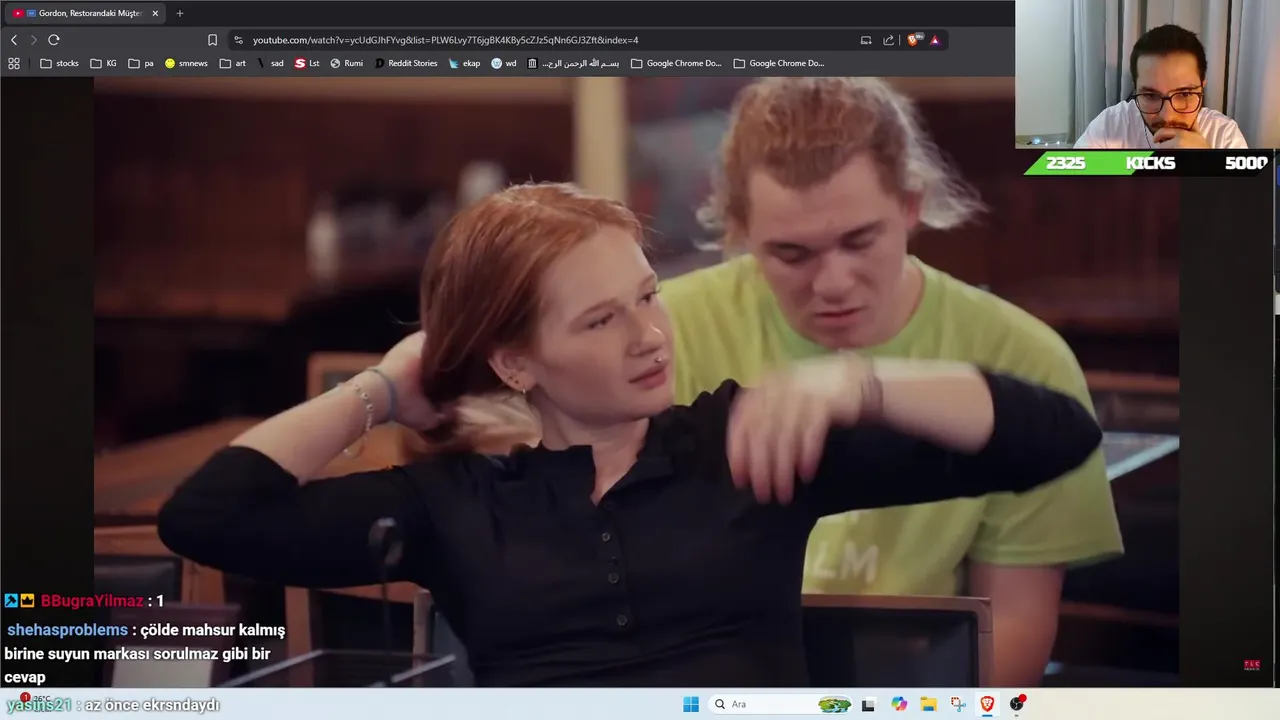Click the playing YouTube video
This screenshot has height=720, width=1280.
pyautogui.click(x=636, y=382)
